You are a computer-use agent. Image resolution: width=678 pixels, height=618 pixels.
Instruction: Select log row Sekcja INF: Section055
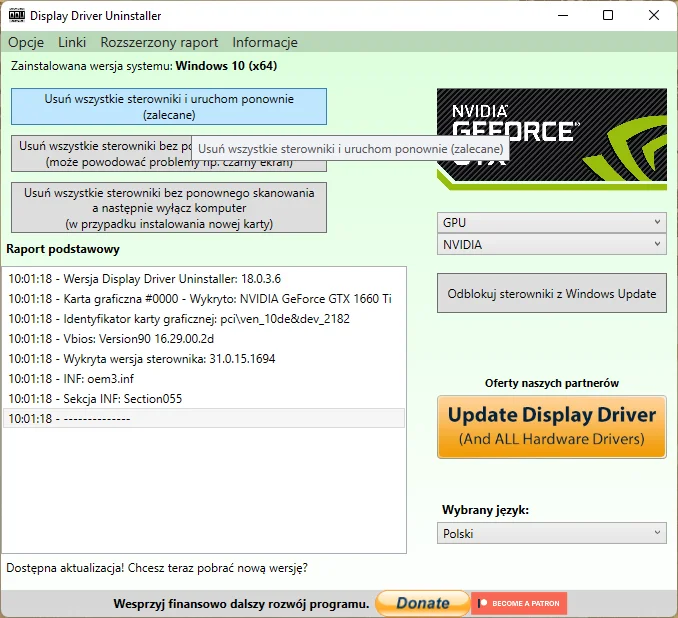click(204, 399)
